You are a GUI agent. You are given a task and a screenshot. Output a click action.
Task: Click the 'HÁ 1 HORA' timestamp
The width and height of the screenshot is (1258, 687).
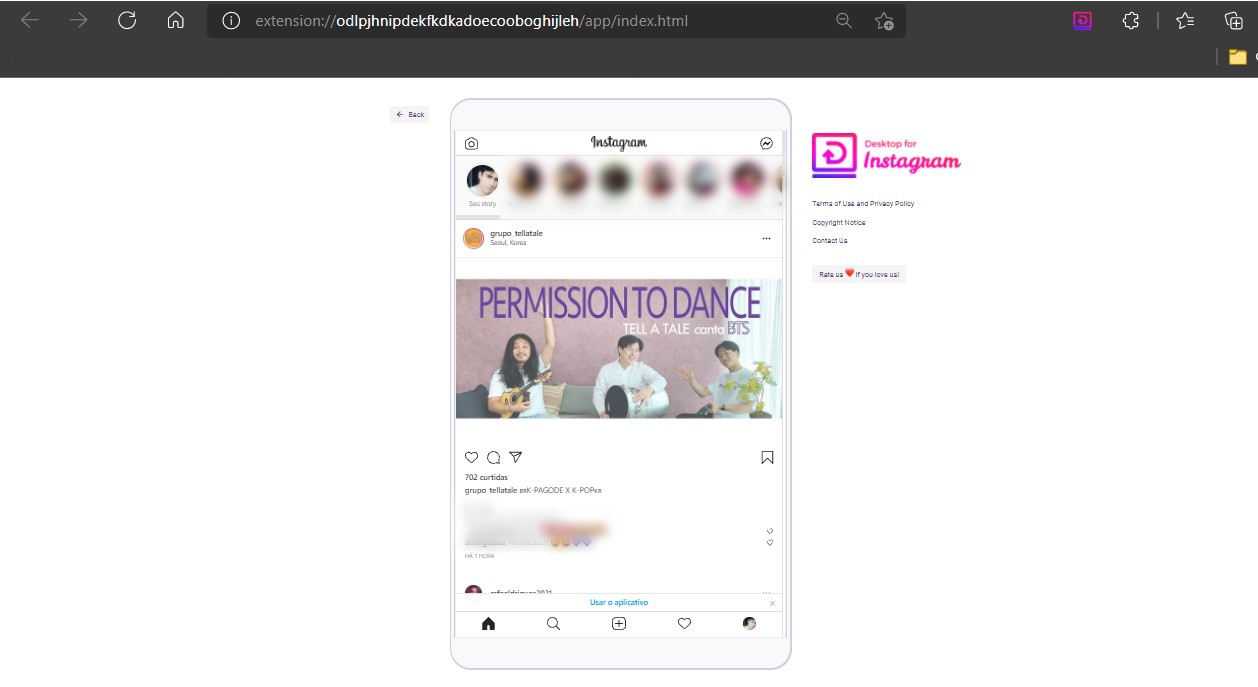(x=480, y=556)
